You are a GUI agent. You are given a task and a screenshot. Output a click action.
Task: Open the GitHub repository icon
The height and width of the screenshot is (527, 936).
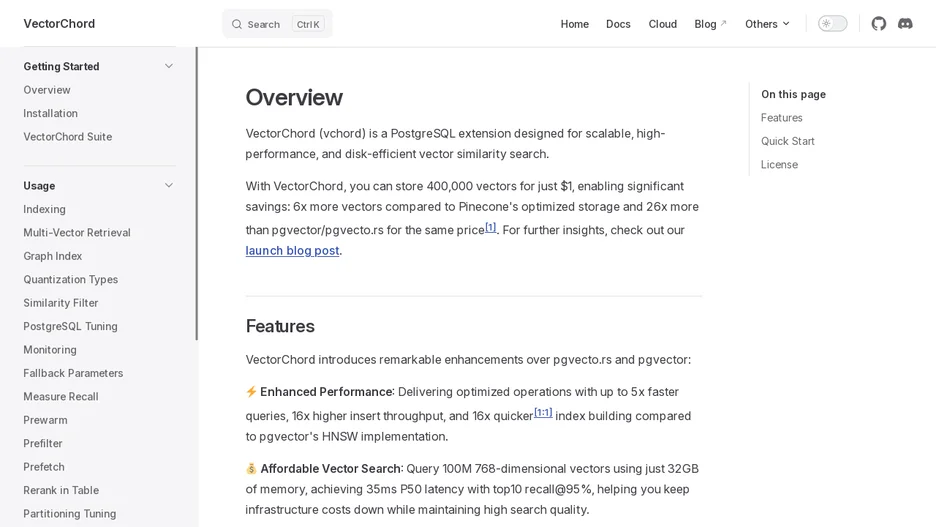[x=878, y=24]
